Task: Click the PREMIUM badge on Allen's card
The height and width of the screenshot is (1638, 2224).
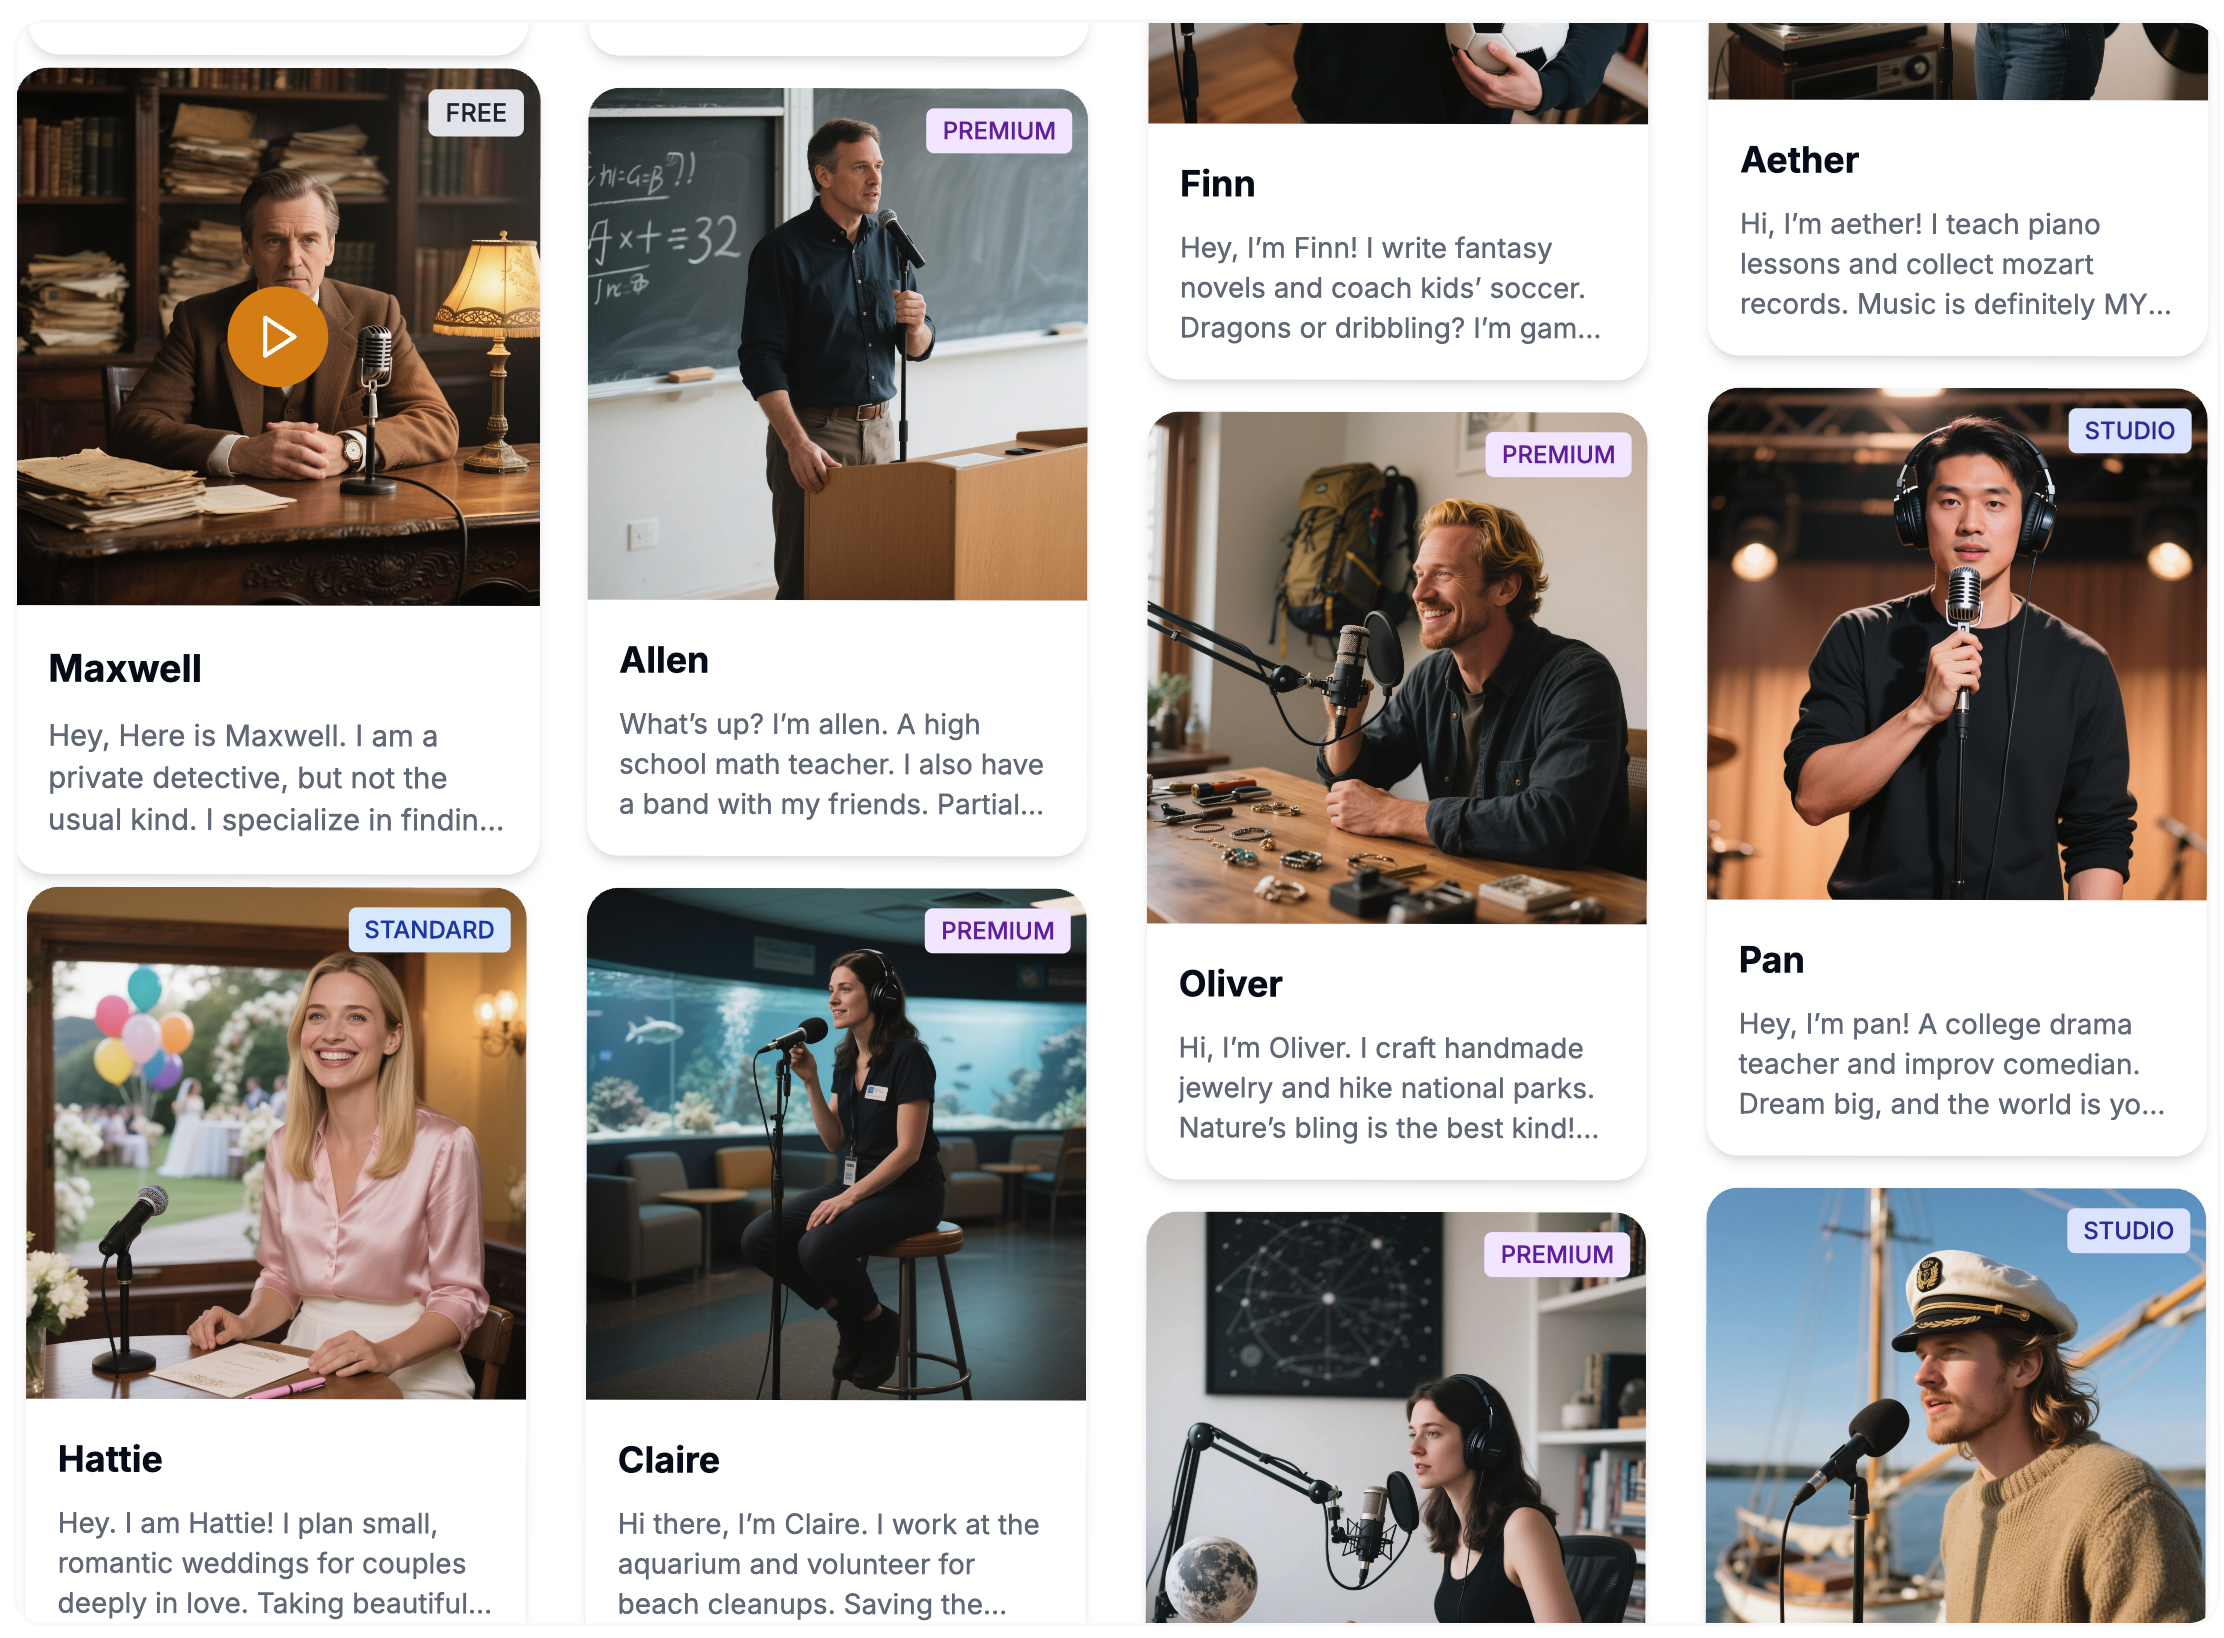Action: coord(999,131)
